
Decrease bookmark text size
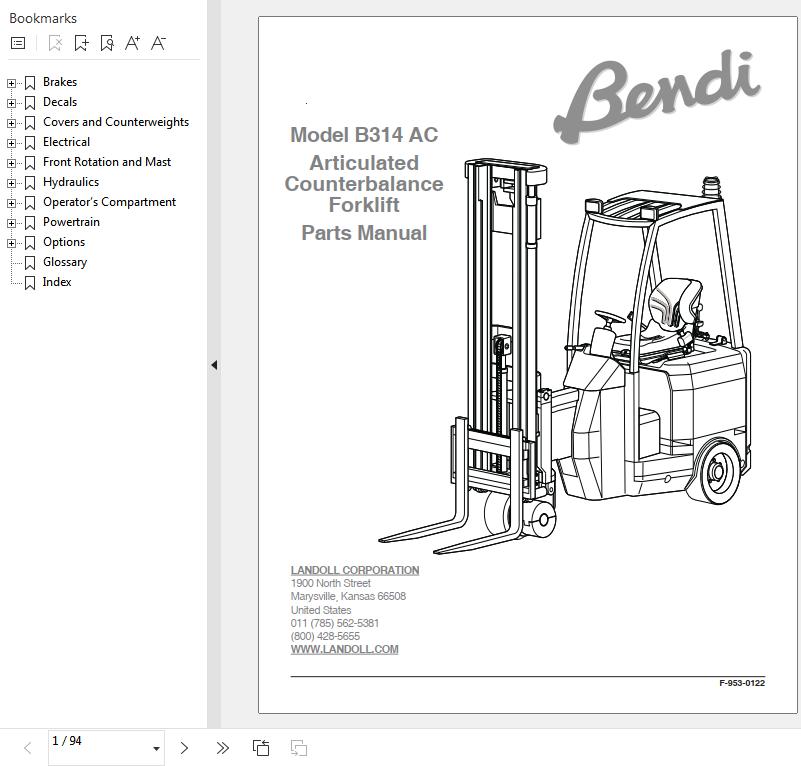coord(158,43)
